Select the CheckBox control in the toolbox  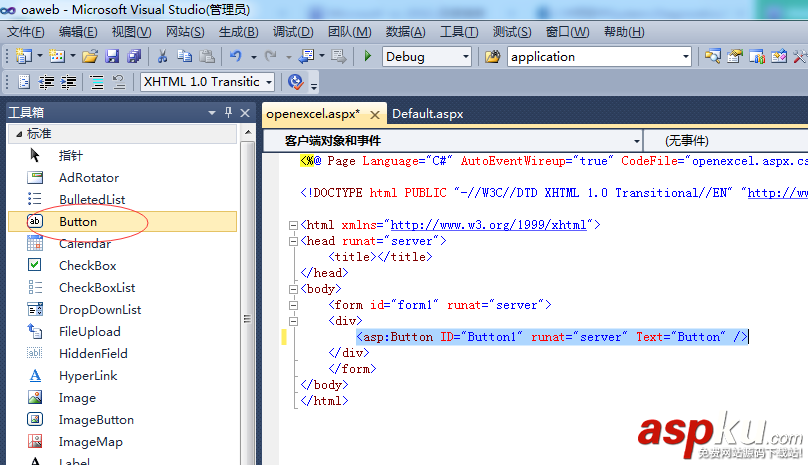click(122, 265)
